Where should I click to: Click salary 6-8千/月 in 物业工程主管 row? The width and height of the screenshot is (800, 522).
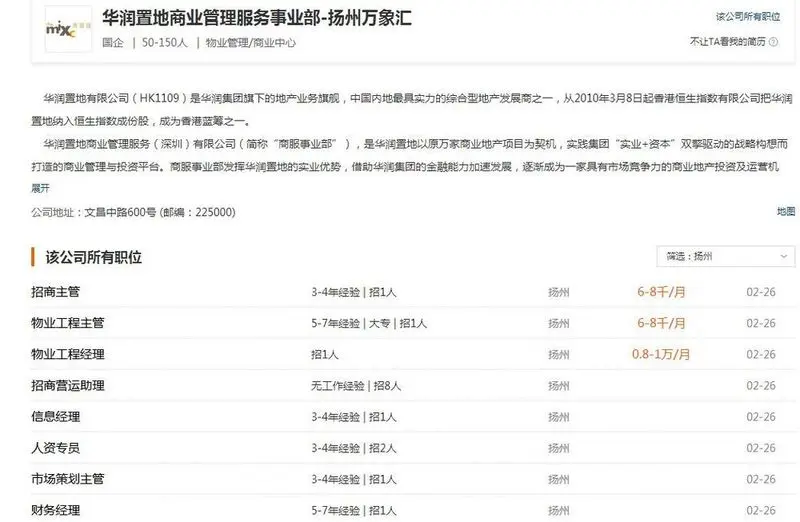(661, 323)
